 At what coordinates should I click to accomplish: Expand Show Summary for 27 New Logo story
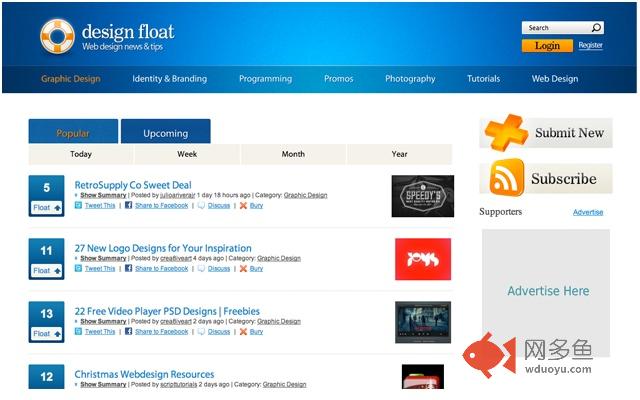(x=103, y=258)
